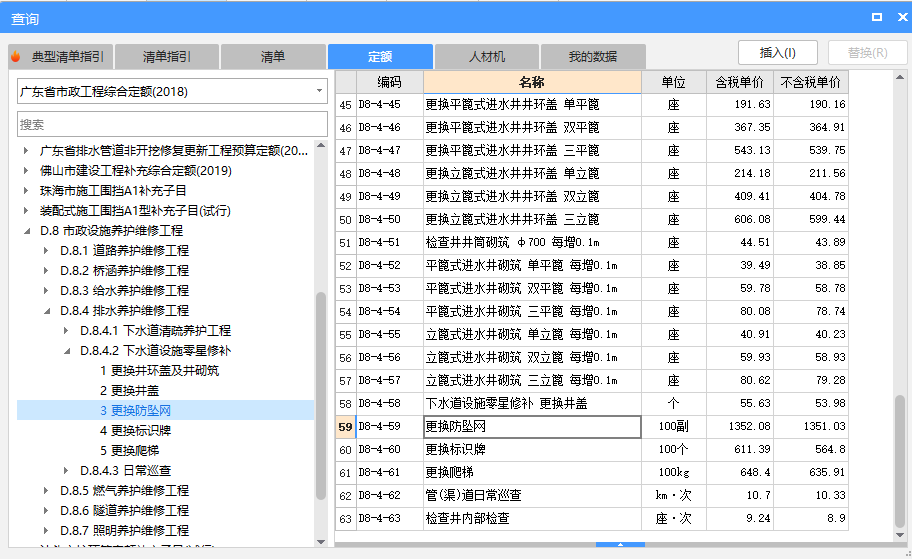Open the 人材机 tab
Image resolution: width=912 pixels, height=559 pixels.
[x=487, y=56]
